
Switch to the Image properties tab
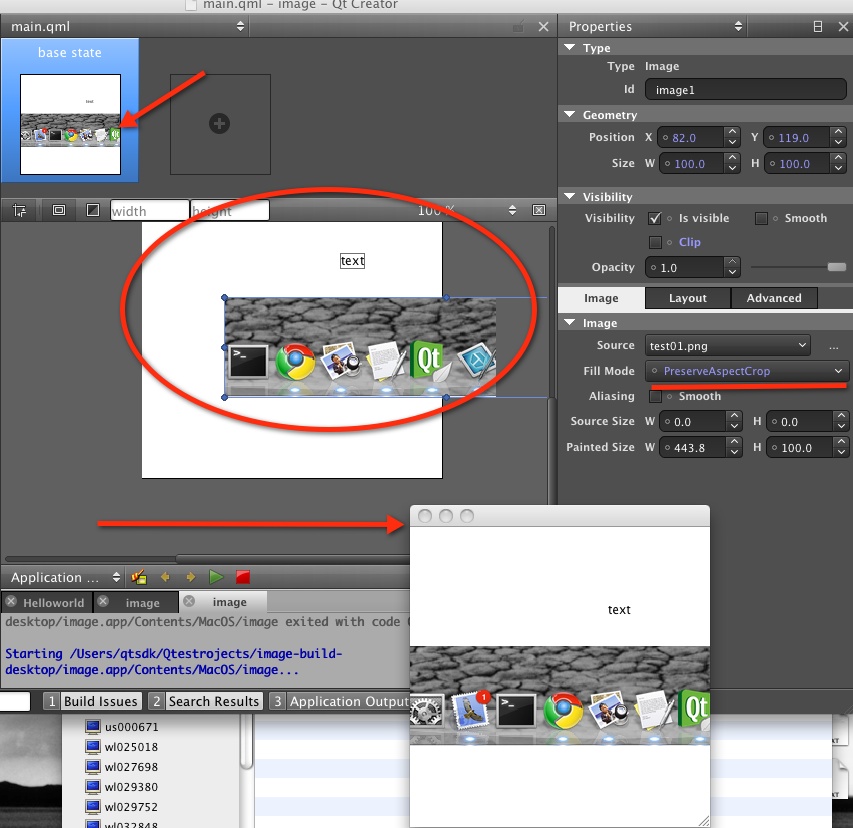(601, 298)
